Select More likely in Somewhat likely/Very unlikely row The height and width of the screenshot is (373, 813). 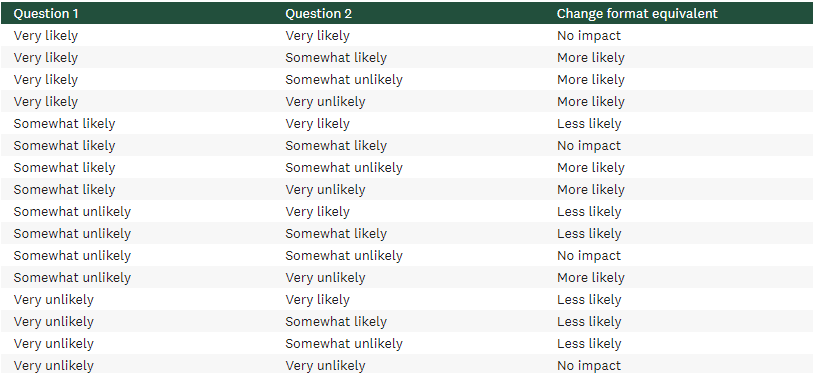coord(591,190)
